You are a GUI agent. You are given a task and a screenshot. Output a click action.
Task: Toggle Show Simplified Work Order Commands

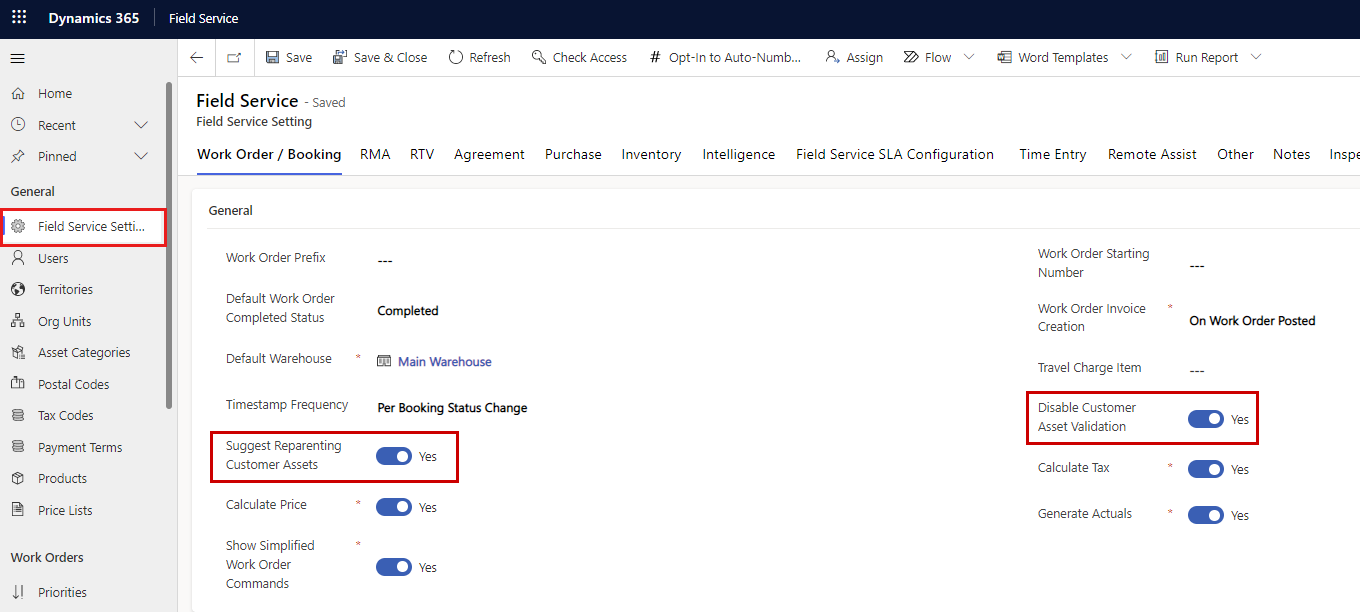point(394,567)
